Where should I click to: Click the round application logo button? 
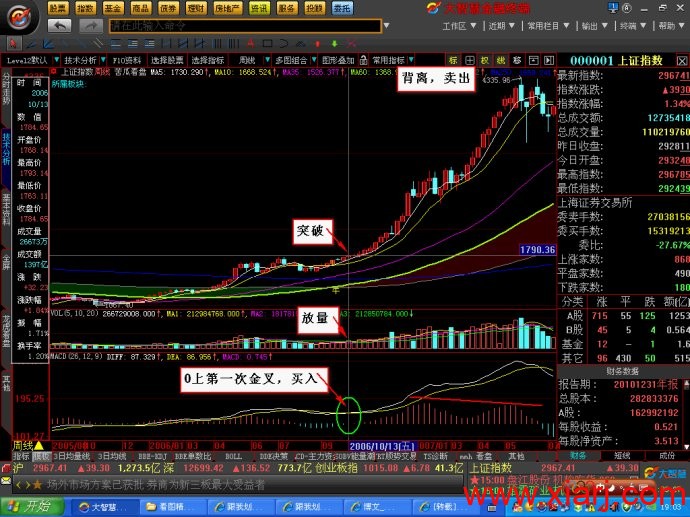click(x=19, y=18)
